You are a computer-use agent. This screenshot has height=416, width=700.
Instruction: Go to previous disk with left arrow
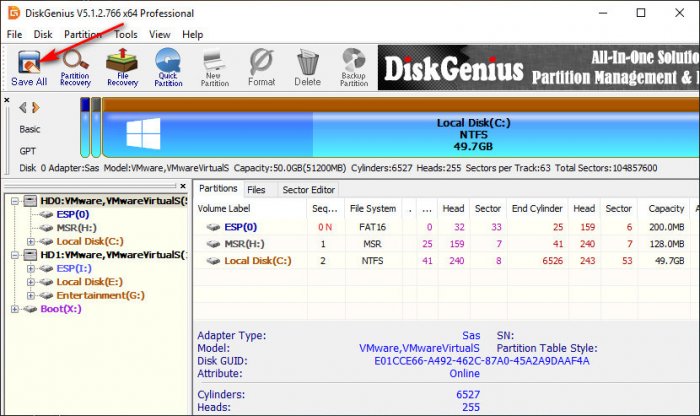pos(22,108)
